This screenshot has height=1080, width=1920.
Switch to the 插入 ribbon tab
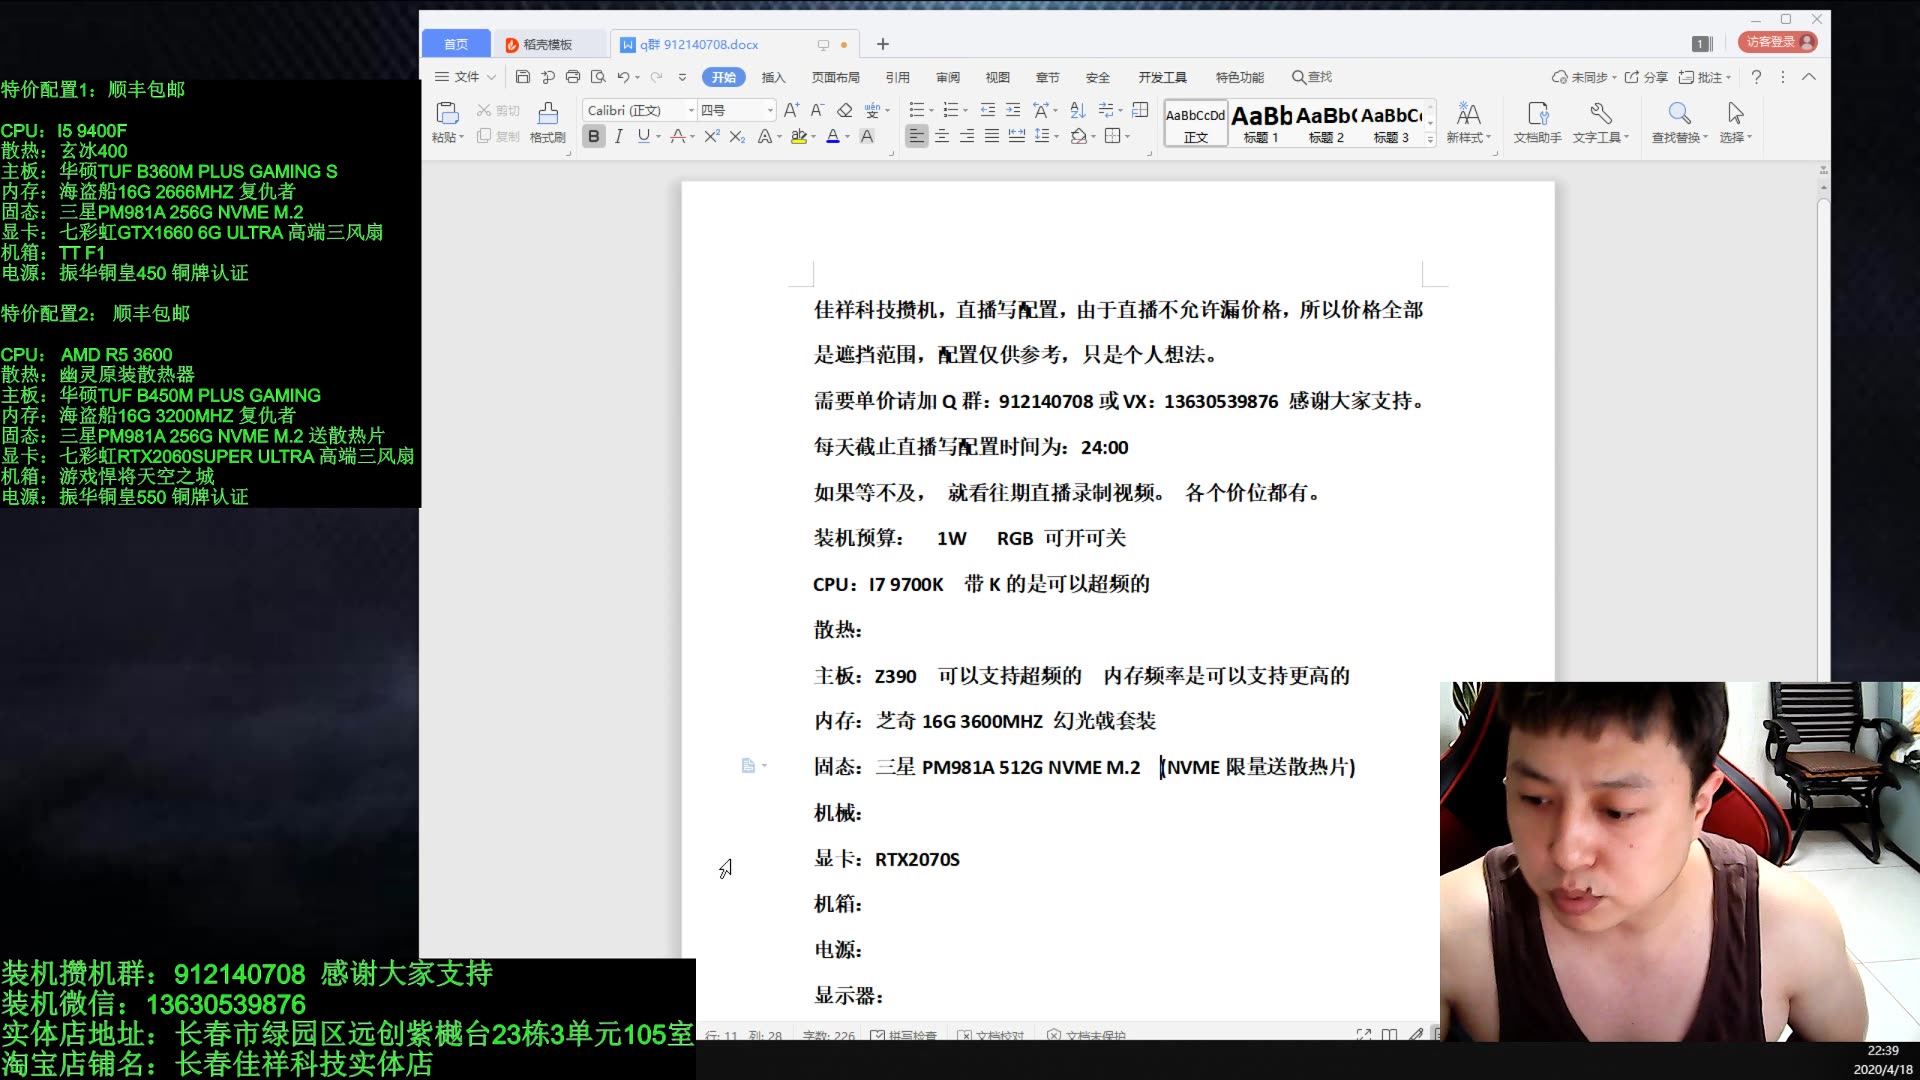click(773, 77)
